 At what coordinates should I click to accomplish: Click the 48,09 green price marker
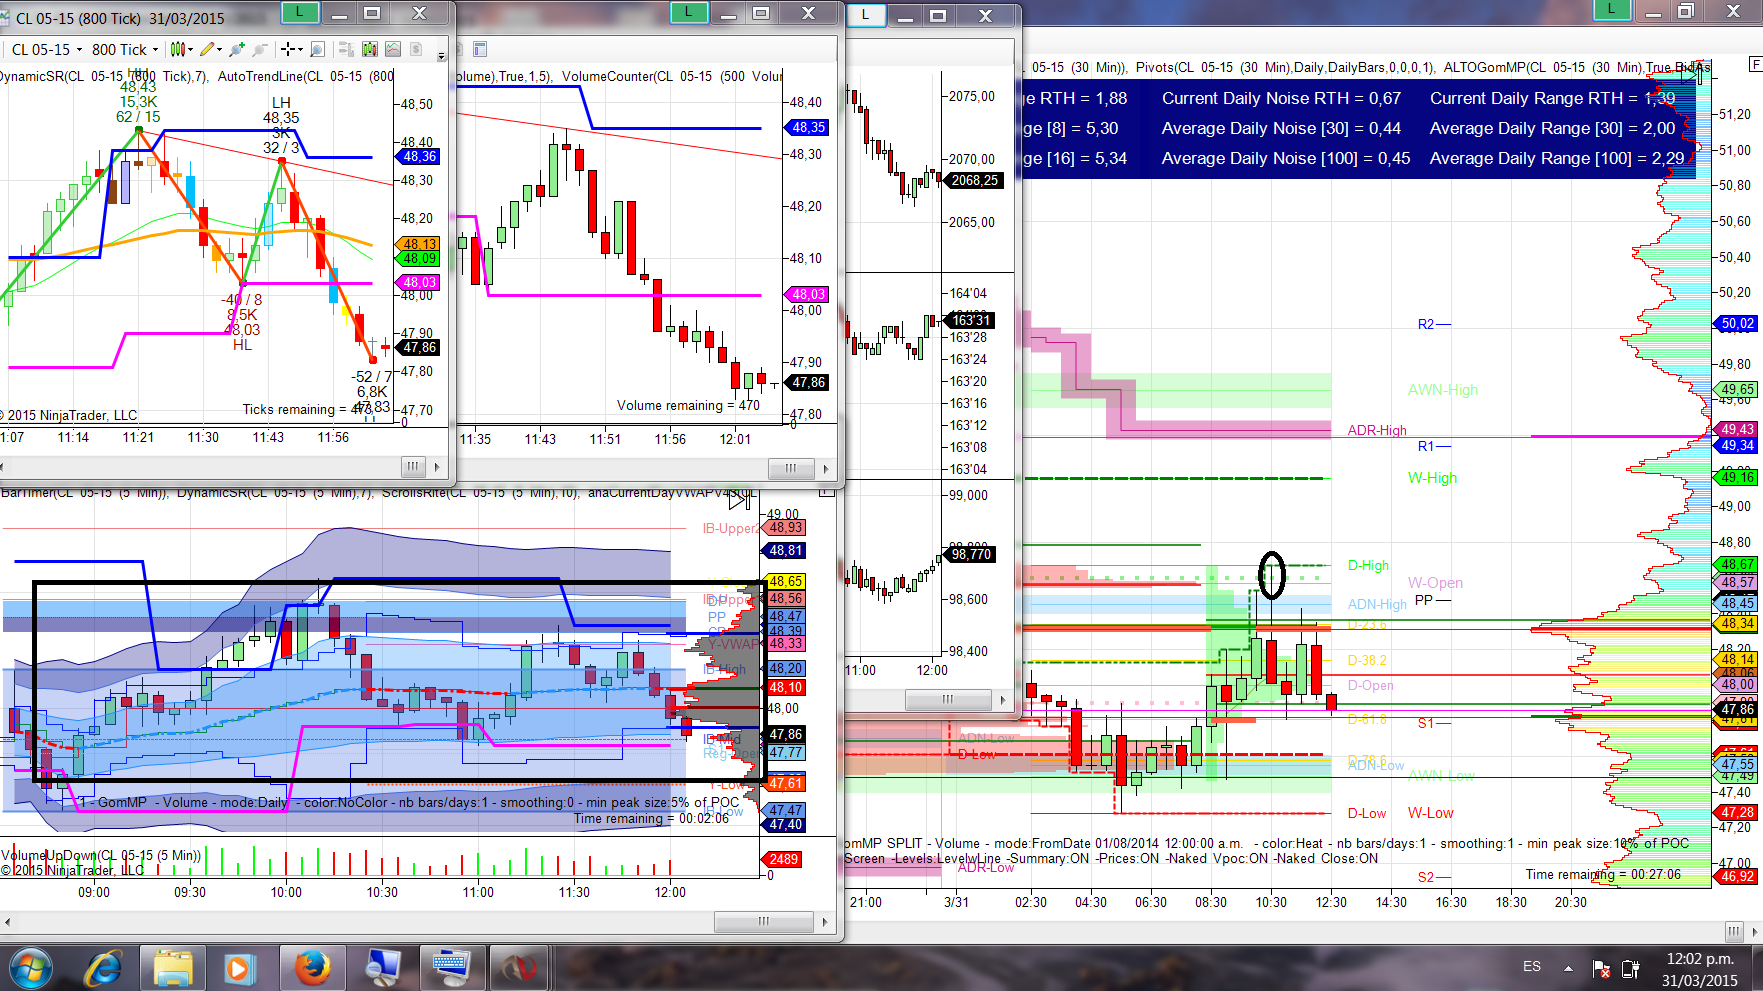tap(420, 259)
